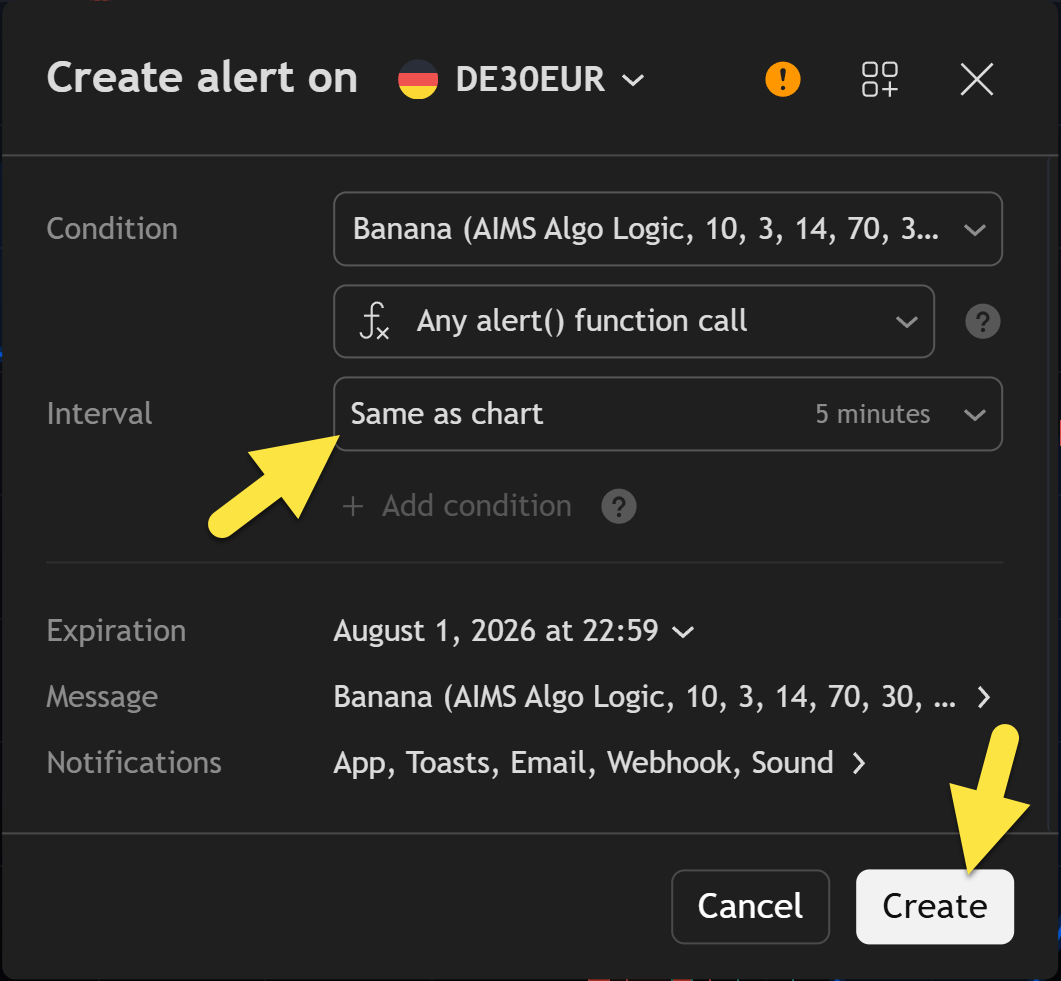Click the alert presets grid icon
Image resolution: width=1061 pixels, height=981 pixels.
[880, 79]
